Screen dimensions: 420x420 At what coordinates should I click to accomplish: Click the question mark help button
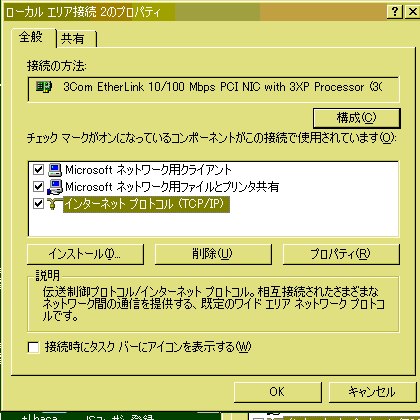click(395, 12)
